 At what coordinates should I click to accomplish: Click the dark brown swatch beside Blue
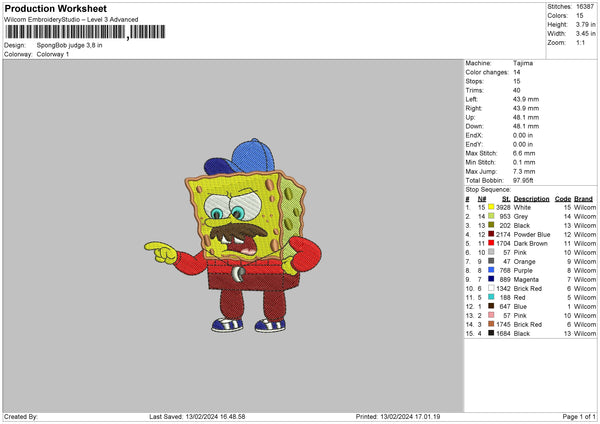[x=491, y=306]
